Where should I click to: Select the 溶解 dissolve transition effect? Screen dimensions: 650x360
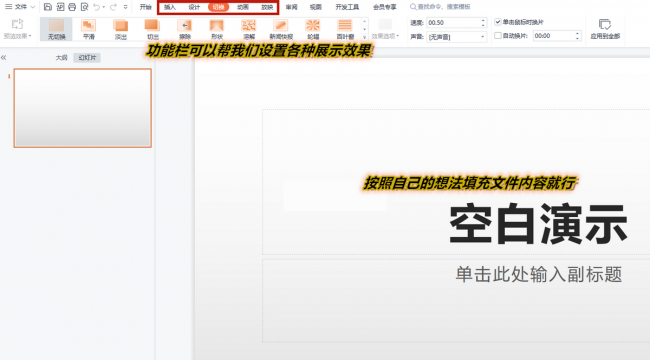click(249, 29)
